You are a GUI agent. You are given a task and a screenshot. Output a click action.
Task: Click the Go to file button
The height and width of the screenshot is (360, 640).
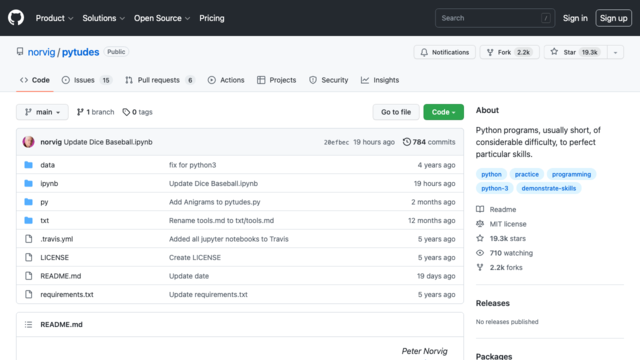(396, 112)
